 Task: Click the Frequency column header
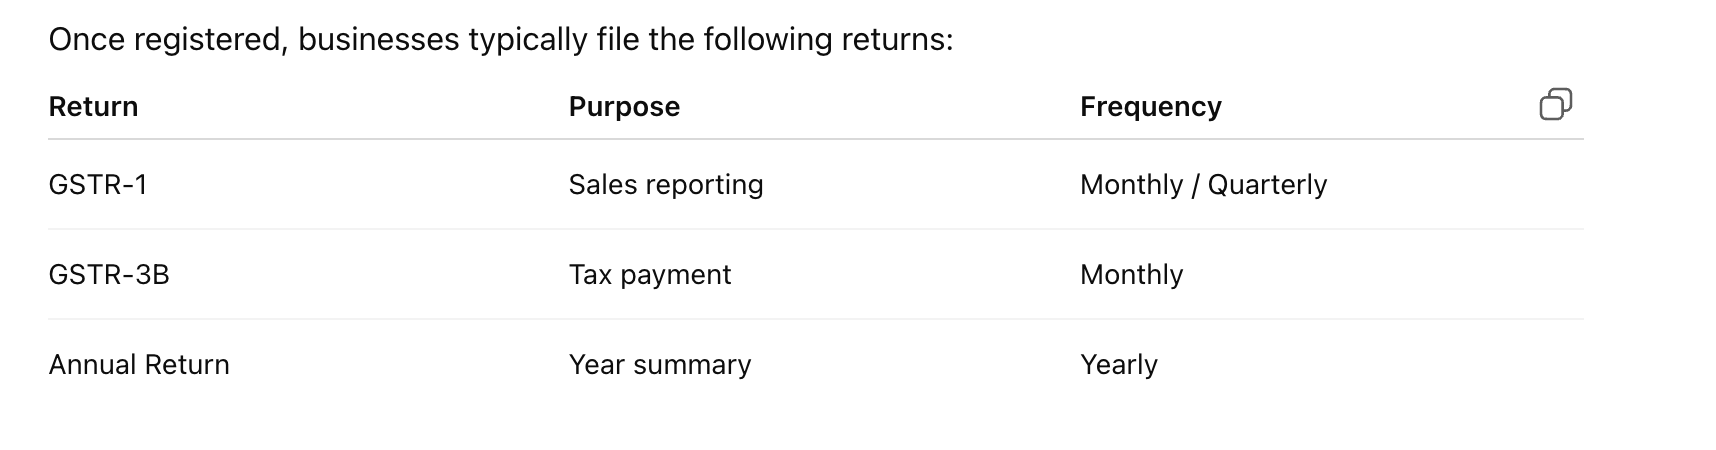pyautogui.click(x=1150, y=107)
